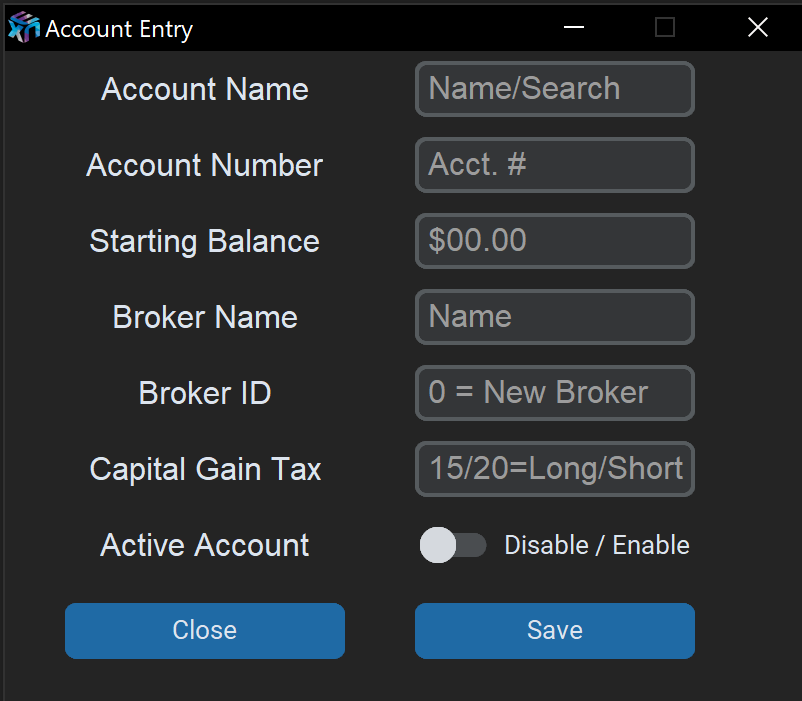Click the Account Name label
Screen dimensions: 802x701
(x=205, y=89)
